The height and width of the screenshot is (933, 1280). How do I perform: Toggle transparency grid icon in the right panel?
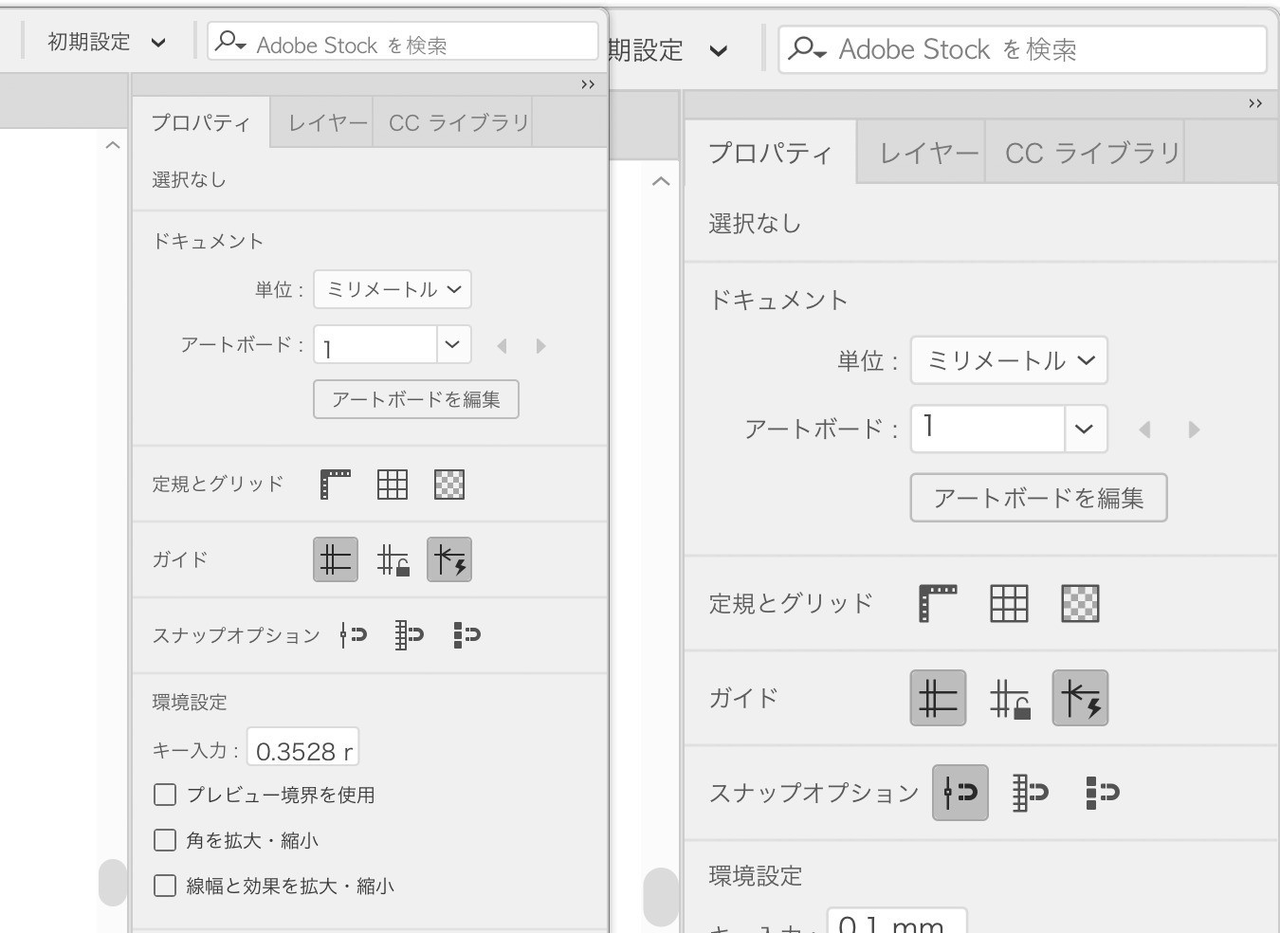coord(1080,603)
